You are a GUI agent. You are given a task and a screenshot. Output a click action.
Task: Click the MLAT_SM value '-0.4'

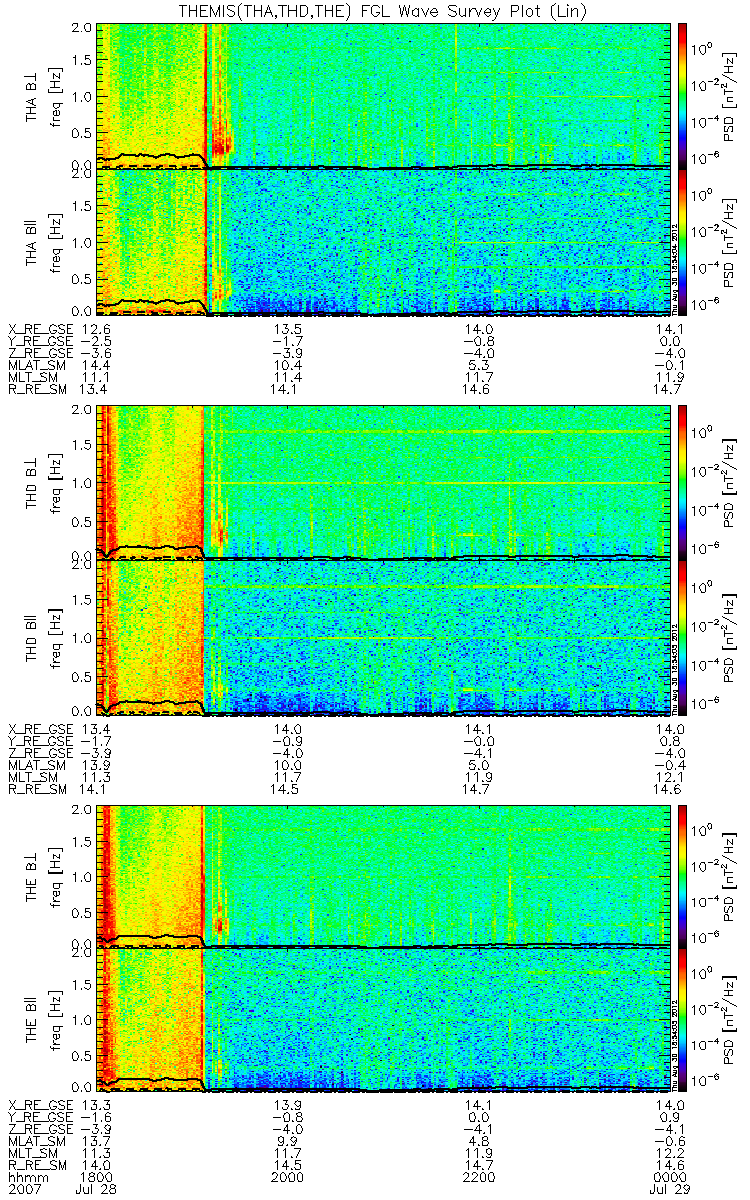[670, 765]
